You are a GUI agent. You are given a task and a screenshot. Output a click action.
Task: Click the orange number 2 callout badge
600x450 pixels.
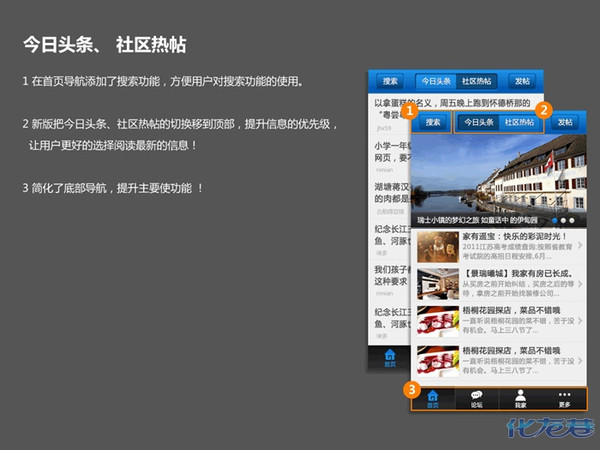544,108
